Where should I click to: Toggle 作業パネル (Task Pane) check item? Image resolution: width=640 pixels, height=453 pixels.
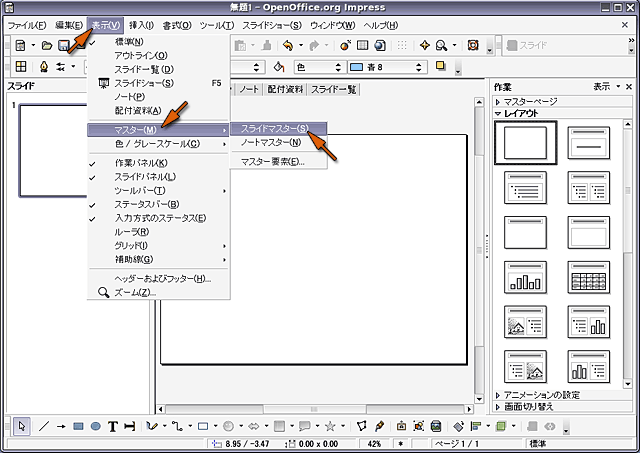[x=141, y=163]
